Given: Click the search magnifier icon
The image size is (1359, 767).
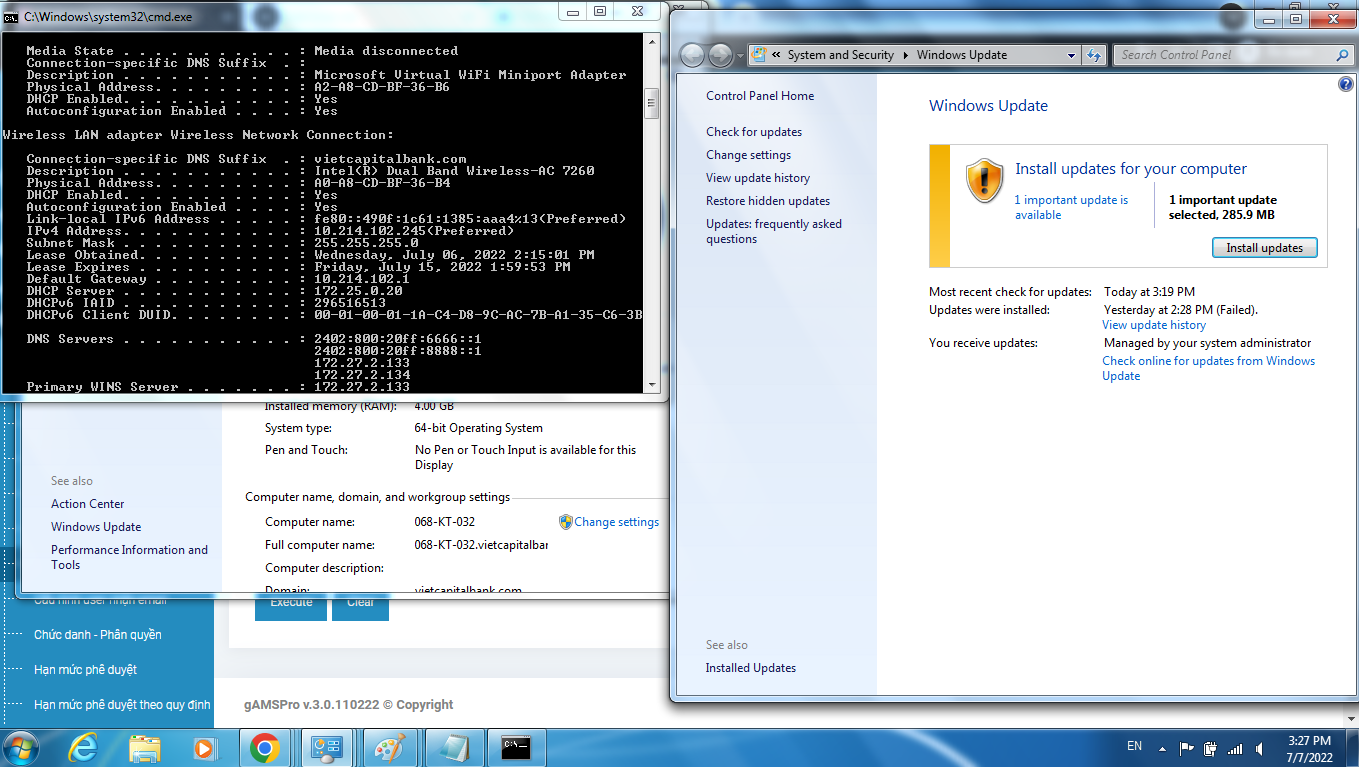Looking at the screenshot, I should tap(1343, 55).
